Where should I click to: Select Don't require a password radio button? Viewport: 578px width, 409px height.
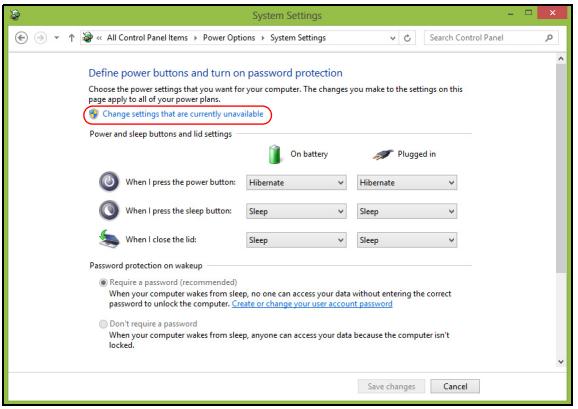[x=103, y=324]
